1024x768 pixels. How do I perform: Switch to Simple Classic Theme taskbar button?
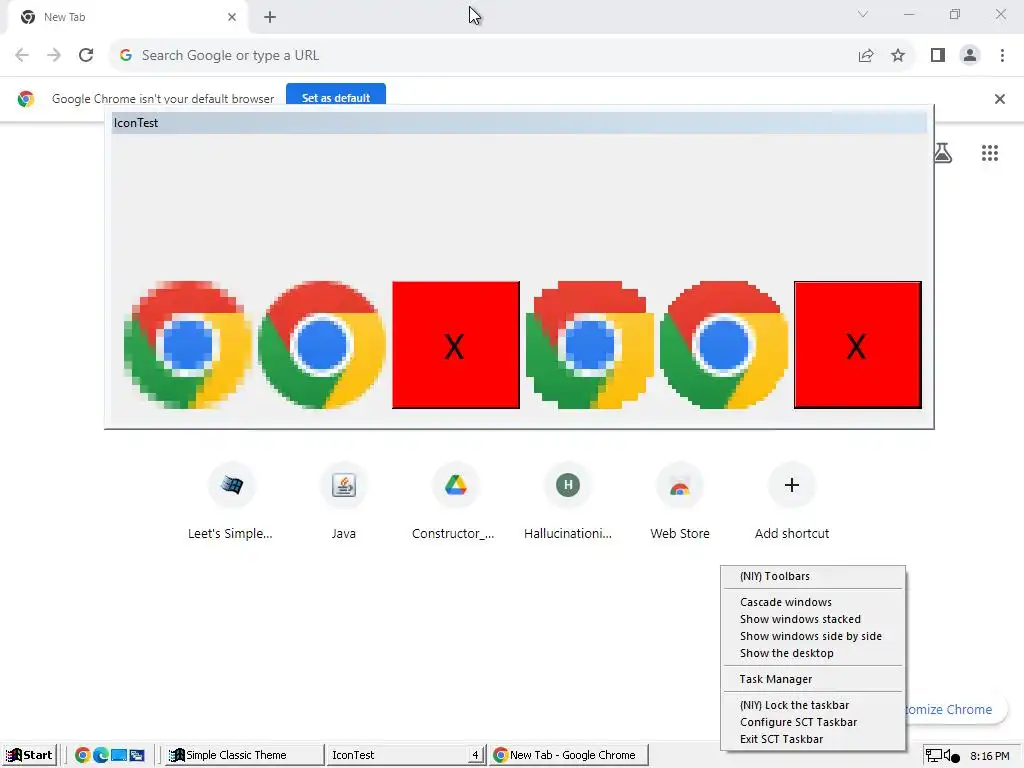(x=244, y=755)
